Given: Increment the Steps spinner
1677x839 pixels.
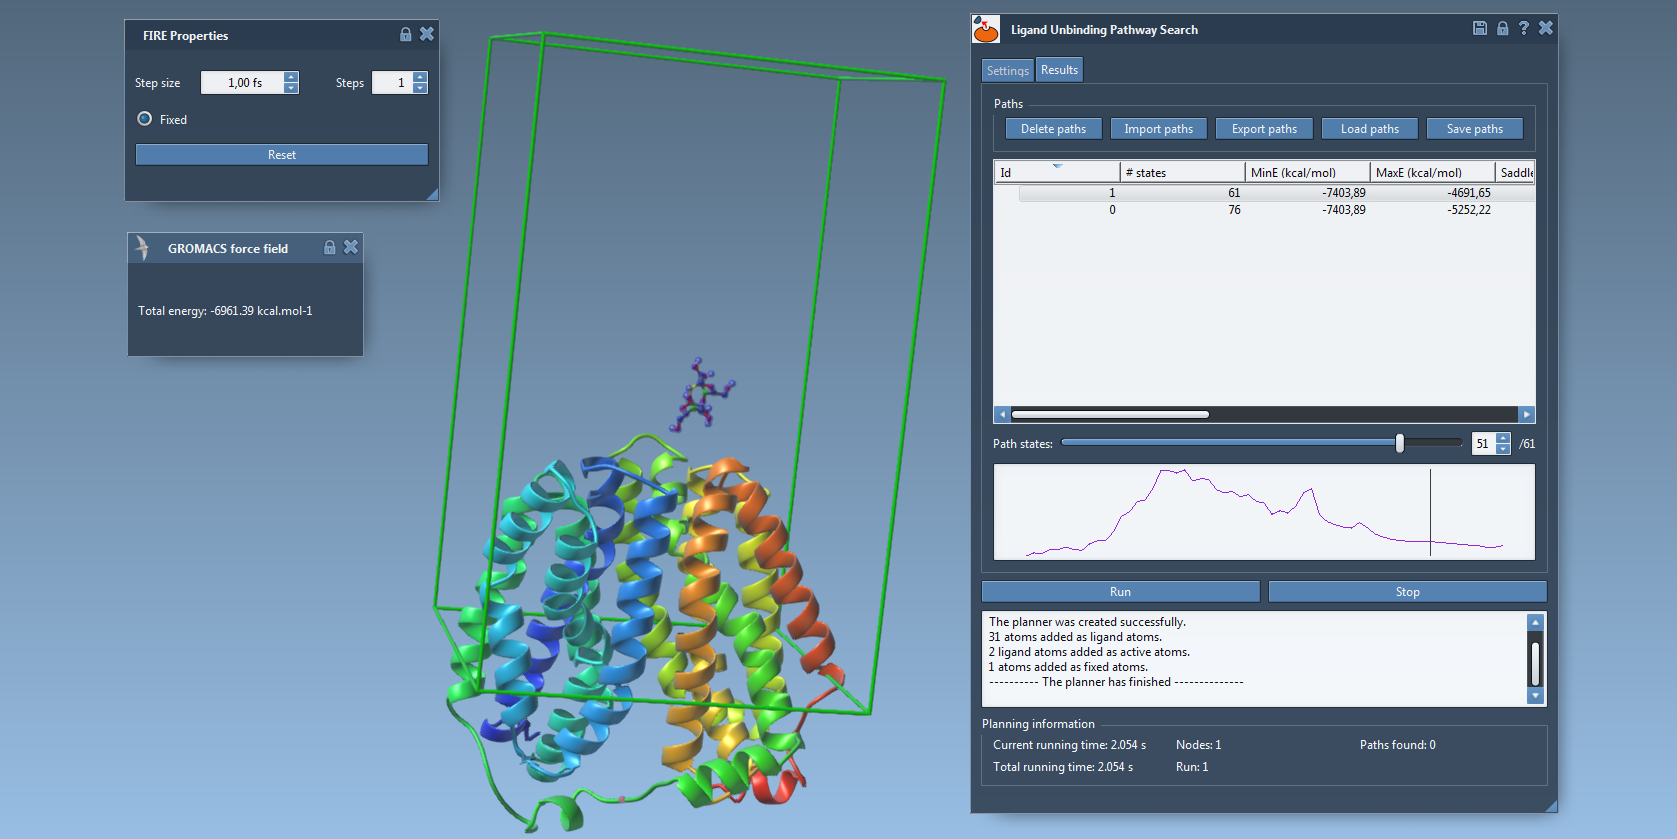Looking at the screenshot, I should pyautogui.click(x=420, y=77).
